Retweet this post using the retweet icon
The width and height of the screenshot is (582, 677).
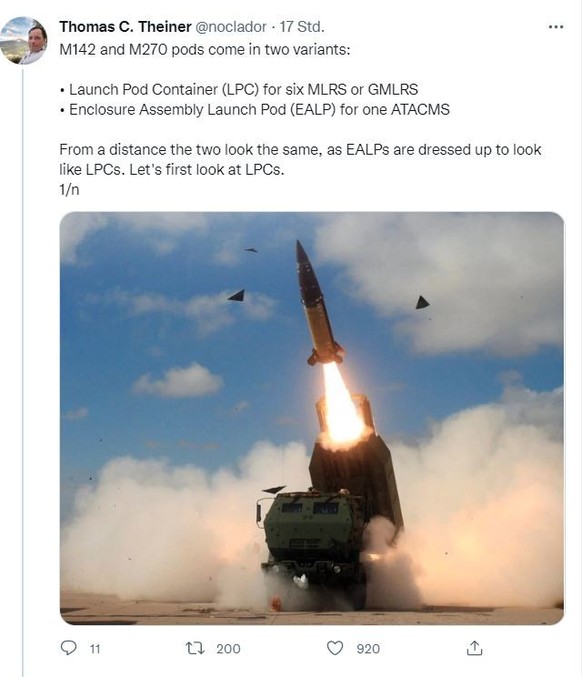pos(195,648)
